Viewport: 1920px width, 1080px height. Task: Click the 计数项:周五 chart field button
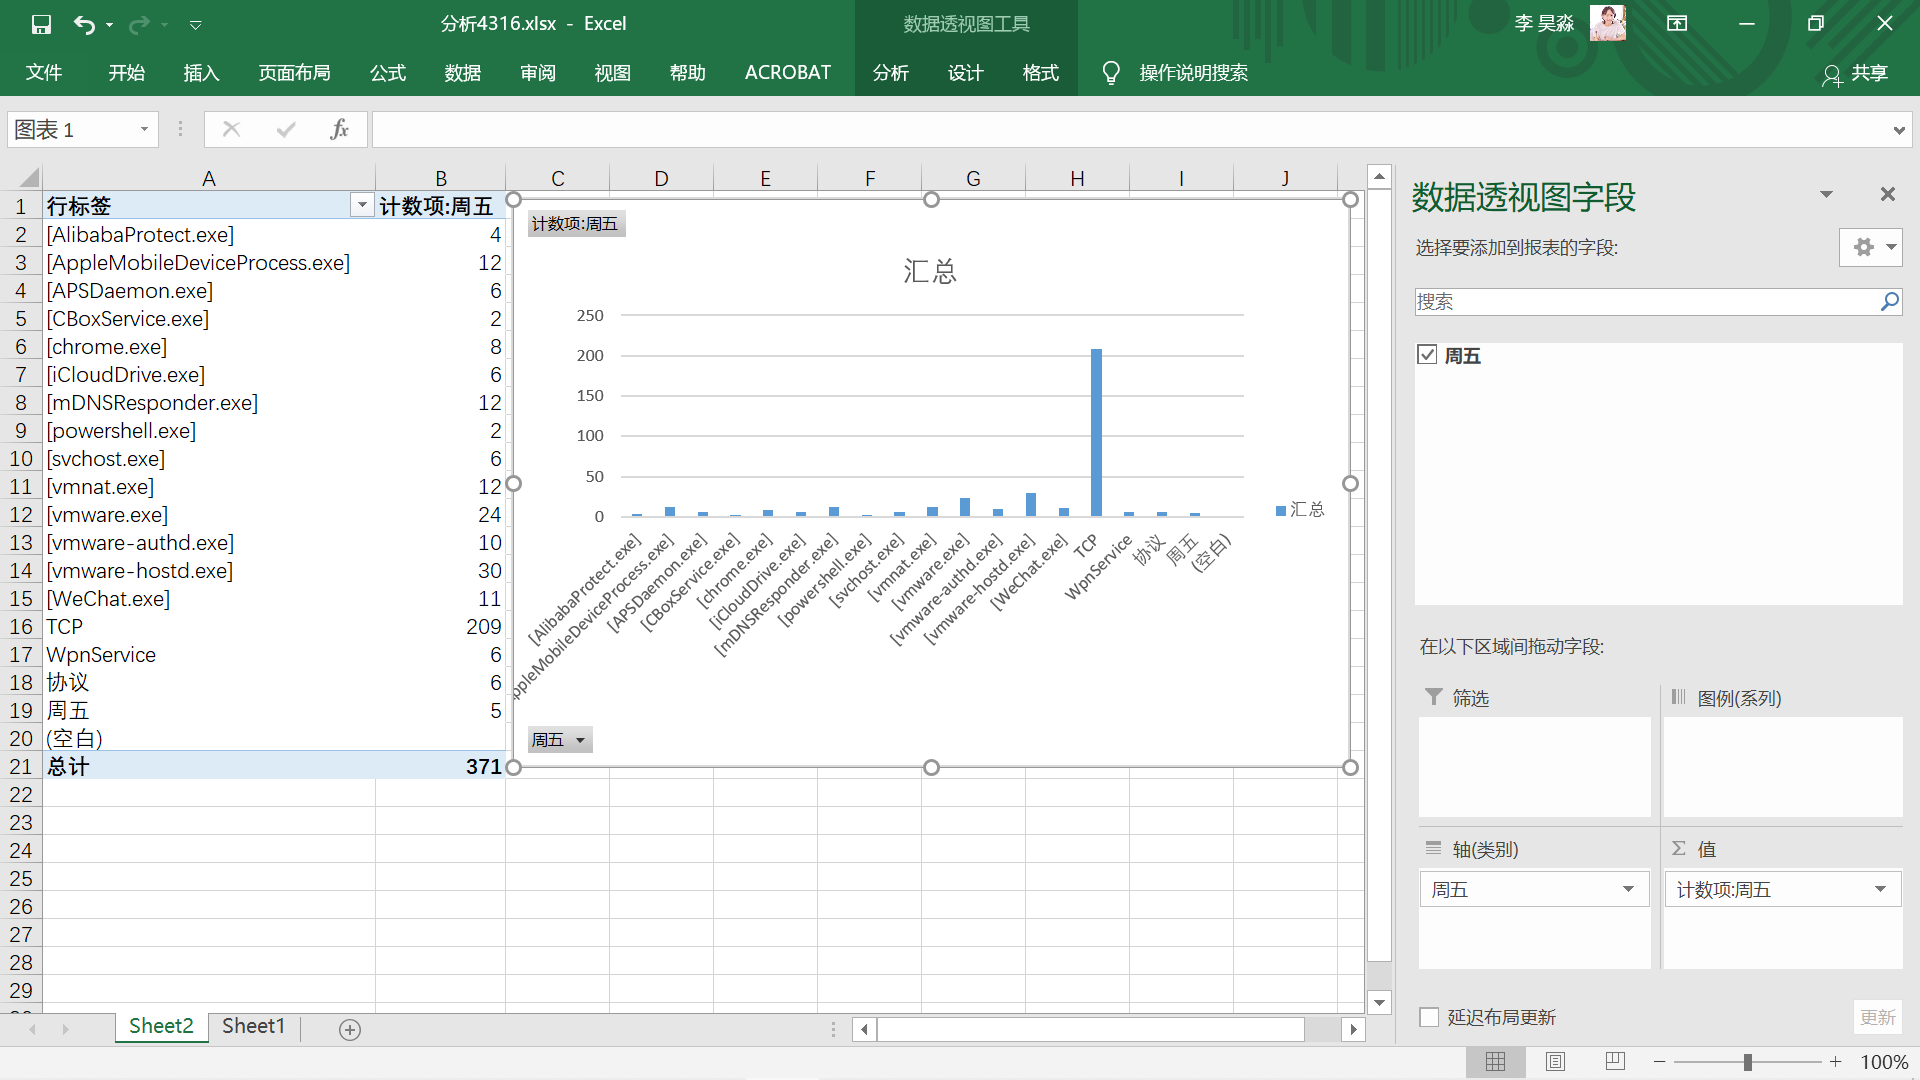pyautogui.click(x=575, y=223)
